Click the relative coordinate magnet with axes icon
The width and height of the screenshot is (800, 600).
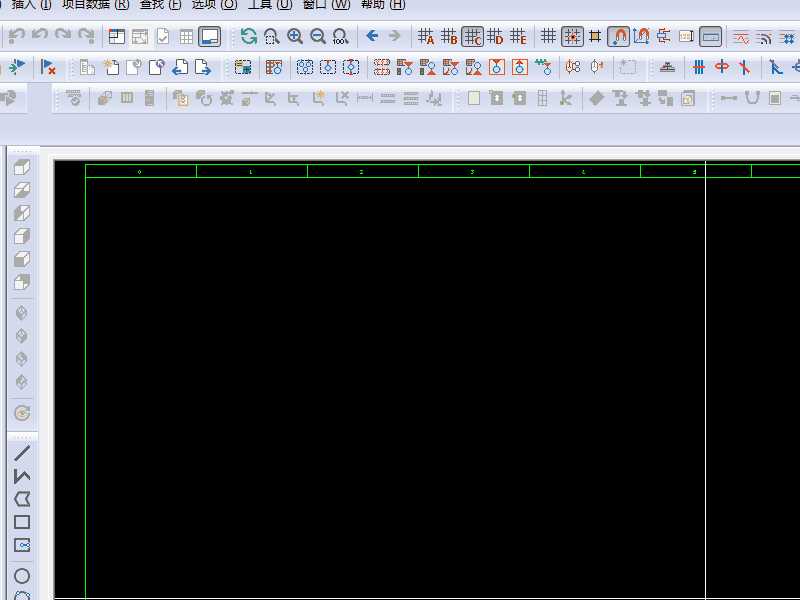click(641, 37)
